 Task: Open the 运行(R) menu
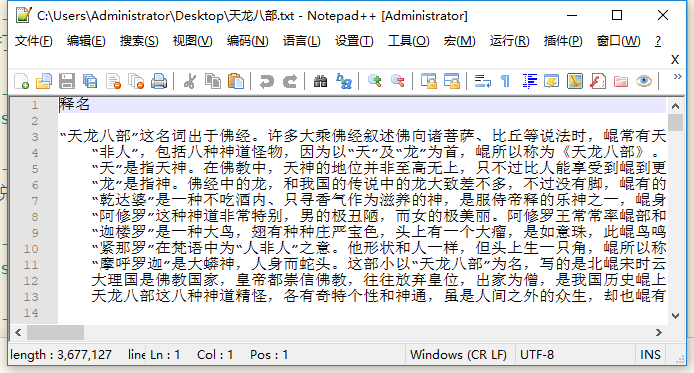pos(509,41)
